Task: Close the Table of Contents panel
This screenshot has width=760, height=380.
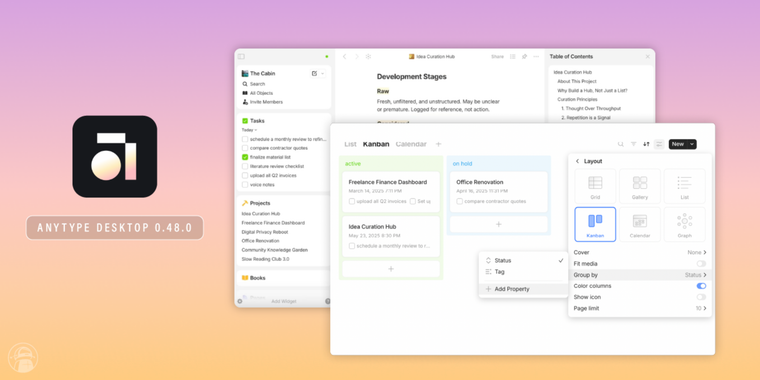Action: 648,57
